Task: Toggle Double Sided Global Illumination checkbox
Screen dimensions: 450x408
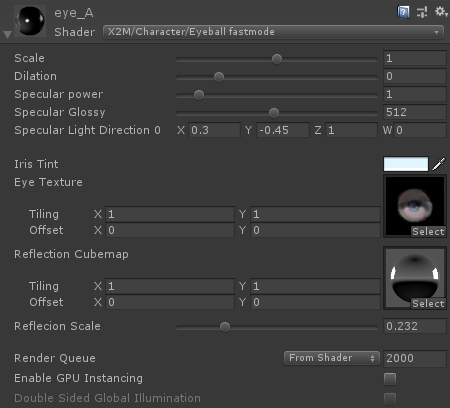Action: point(390,398)
